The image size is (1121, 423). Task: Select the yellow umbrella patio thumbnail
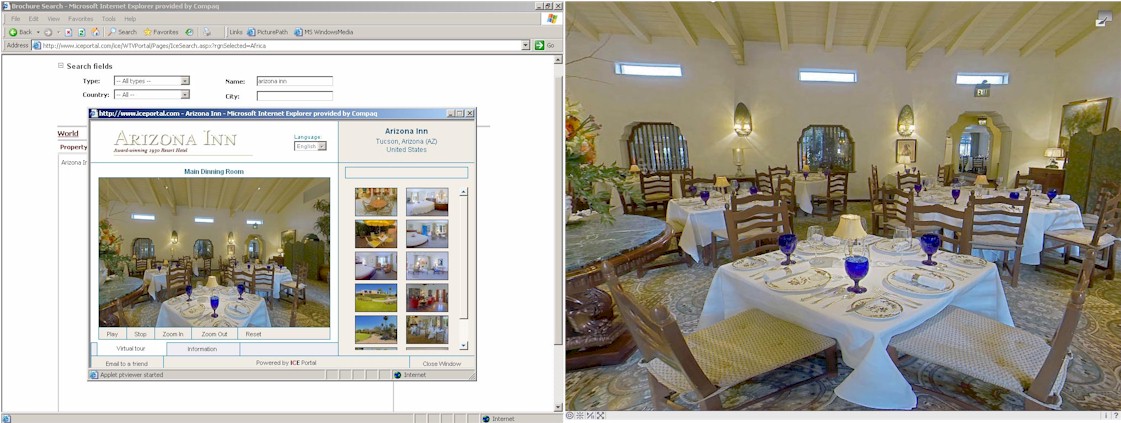[x=376, y=234]
